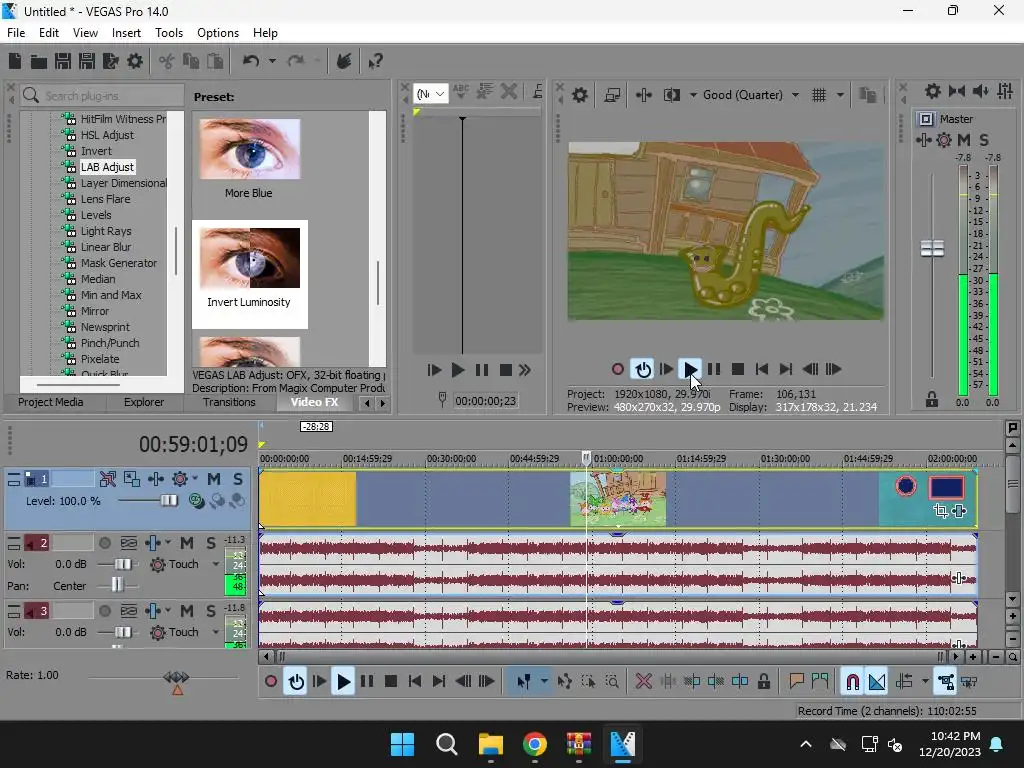Select the Mask Generator plug-in
The width and height of the screenshot is (1024, 768).
[118, 263]
